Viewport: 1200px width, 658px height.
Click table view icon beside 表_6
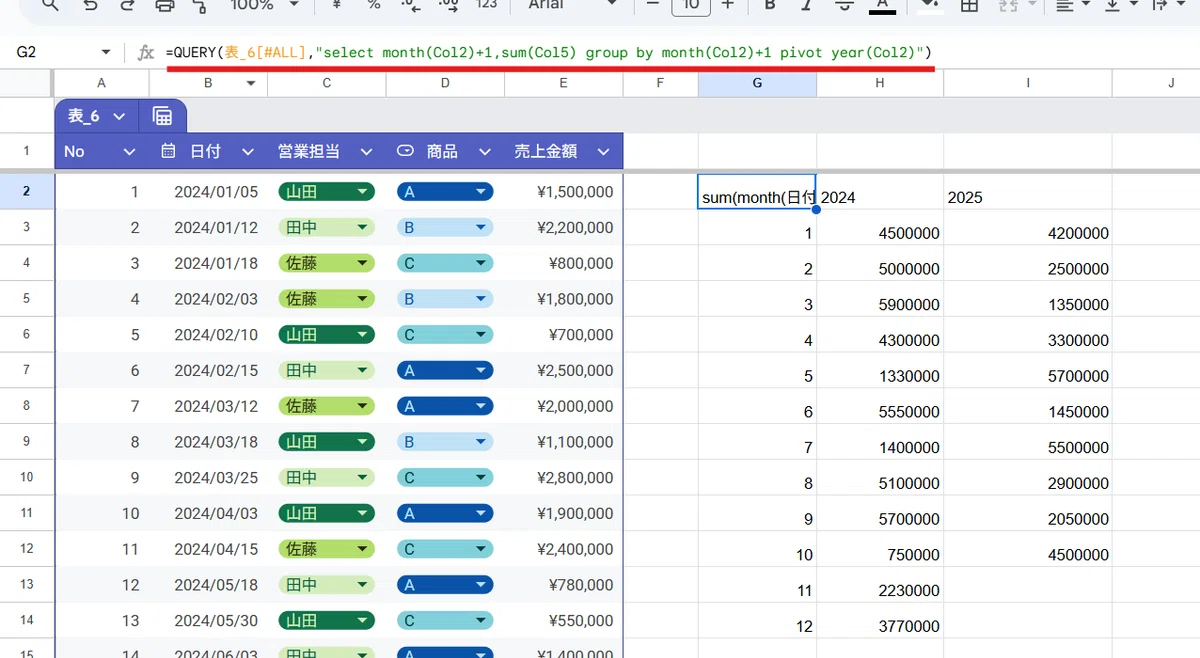pyautogui.click(x=162, y=116)
